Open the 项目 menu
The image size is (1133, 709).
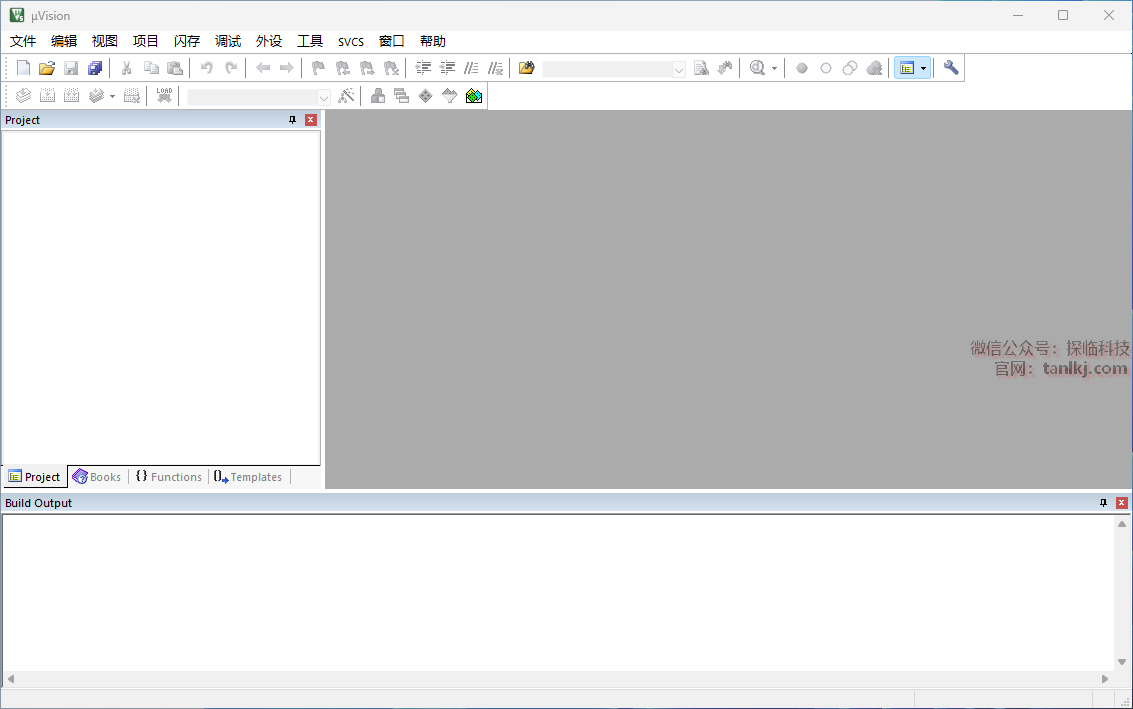pos(146,41)
